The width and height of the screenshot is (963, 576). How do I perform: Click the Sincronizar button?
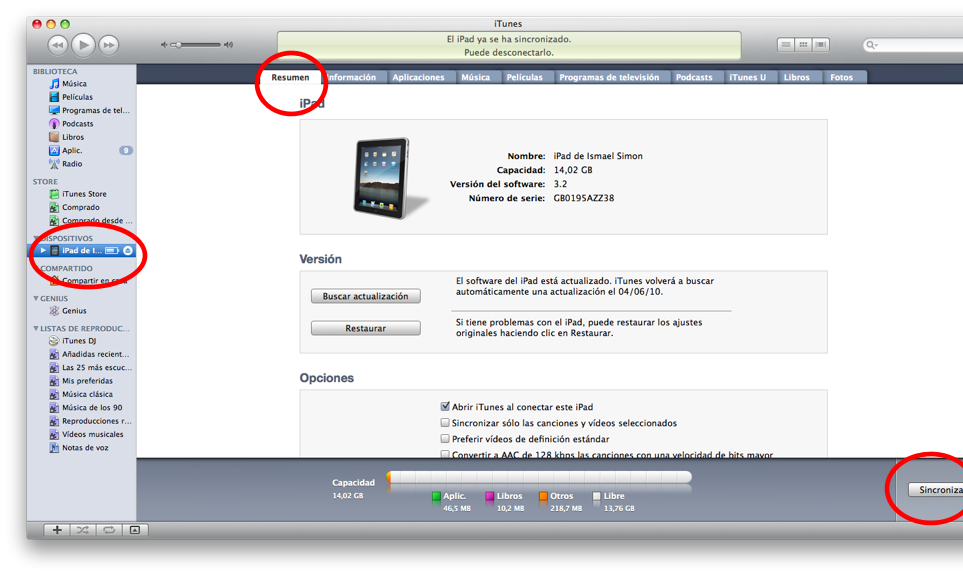pyautogui.click(x=936, y=489)
